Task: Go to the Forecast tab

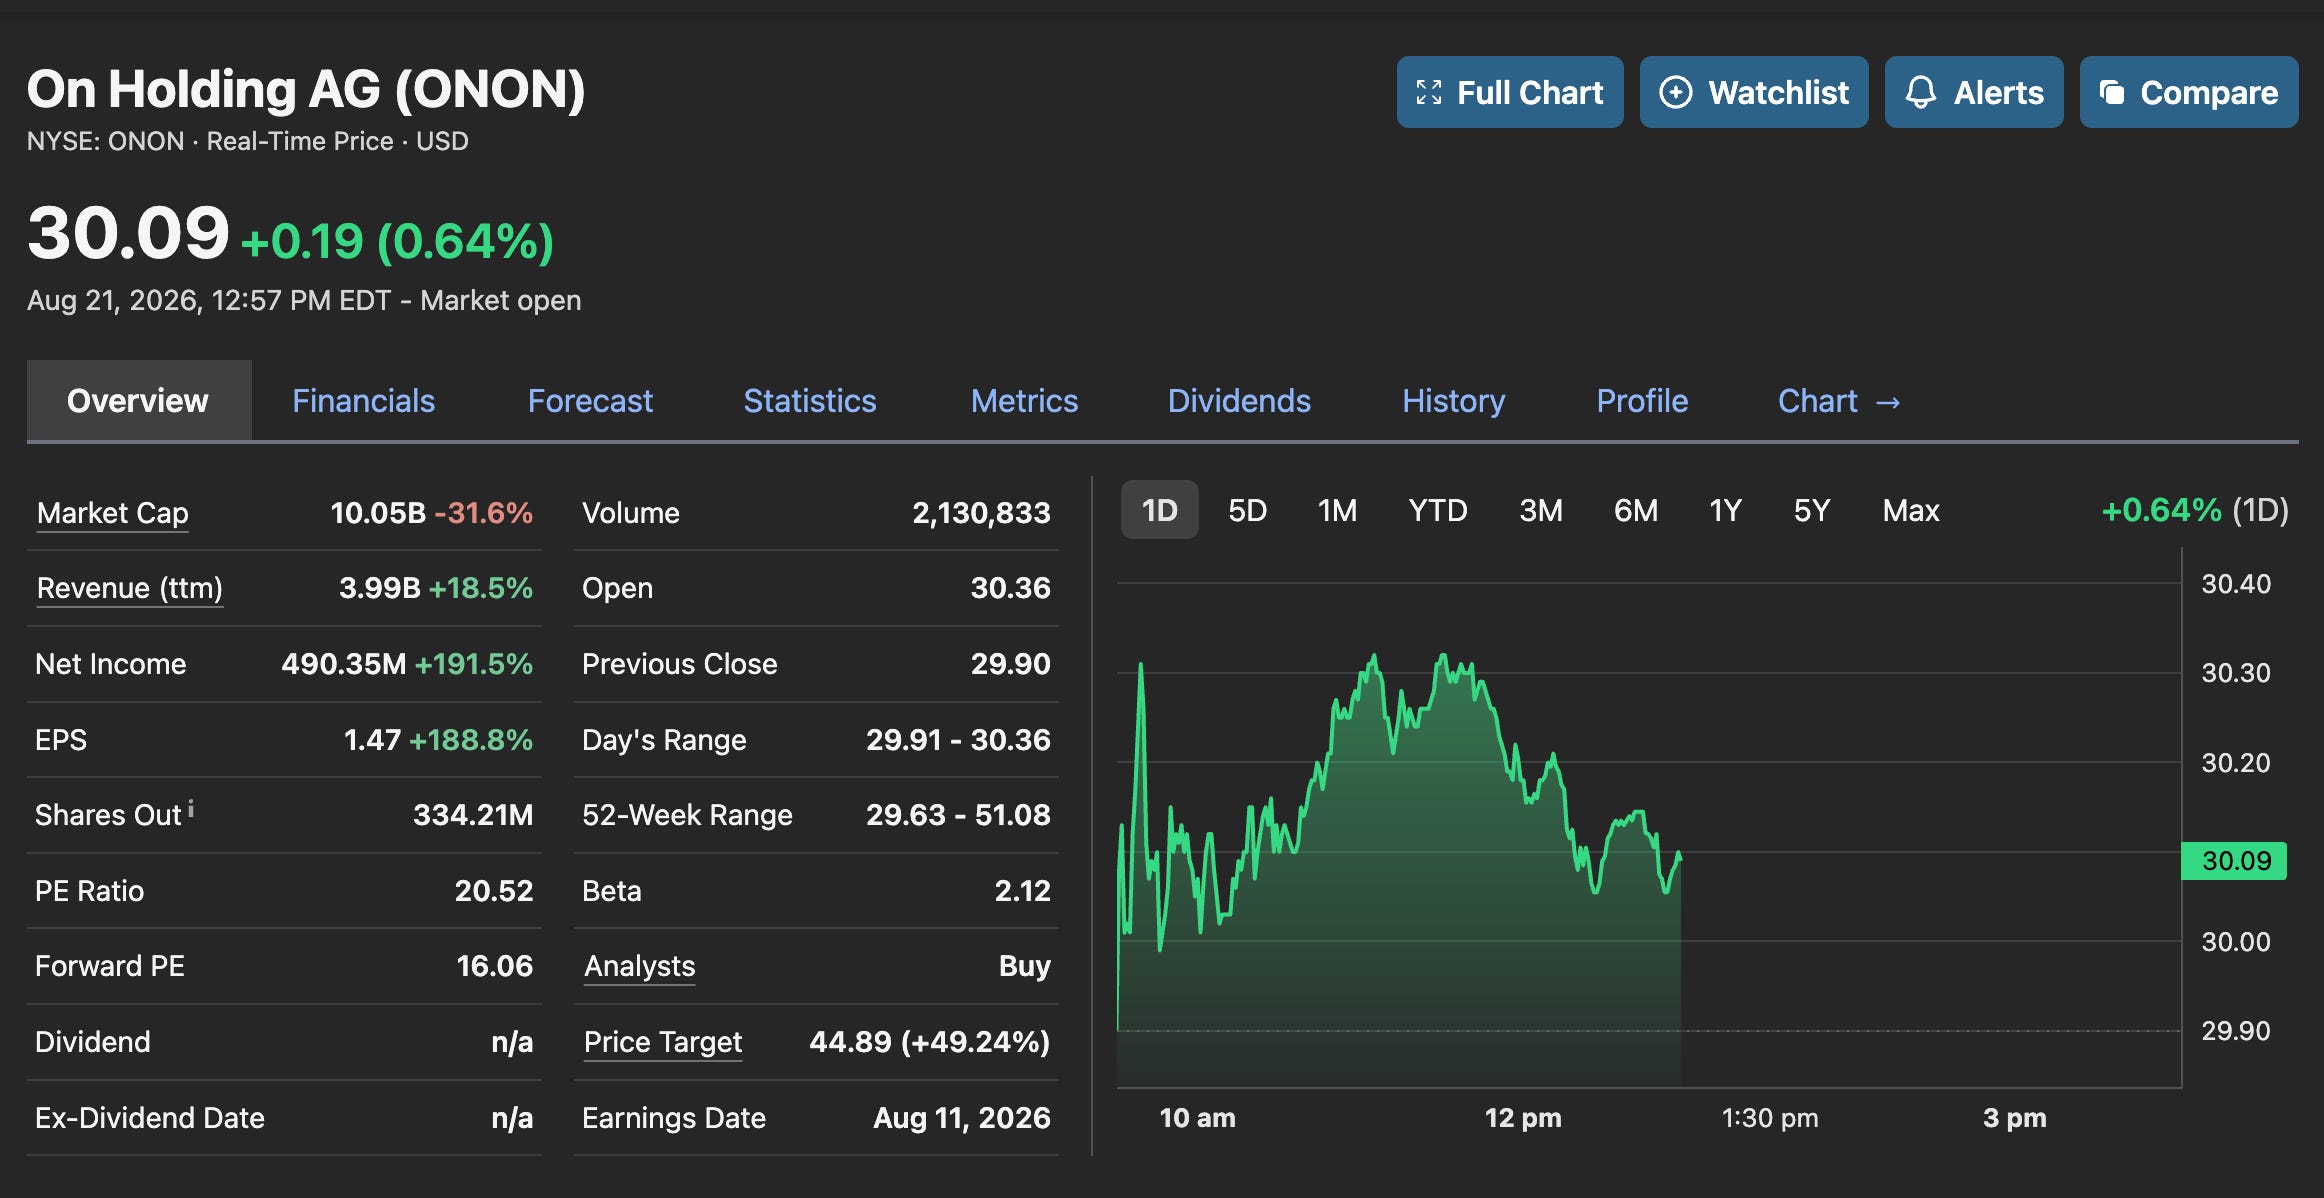Action: (x=590, y=401)
